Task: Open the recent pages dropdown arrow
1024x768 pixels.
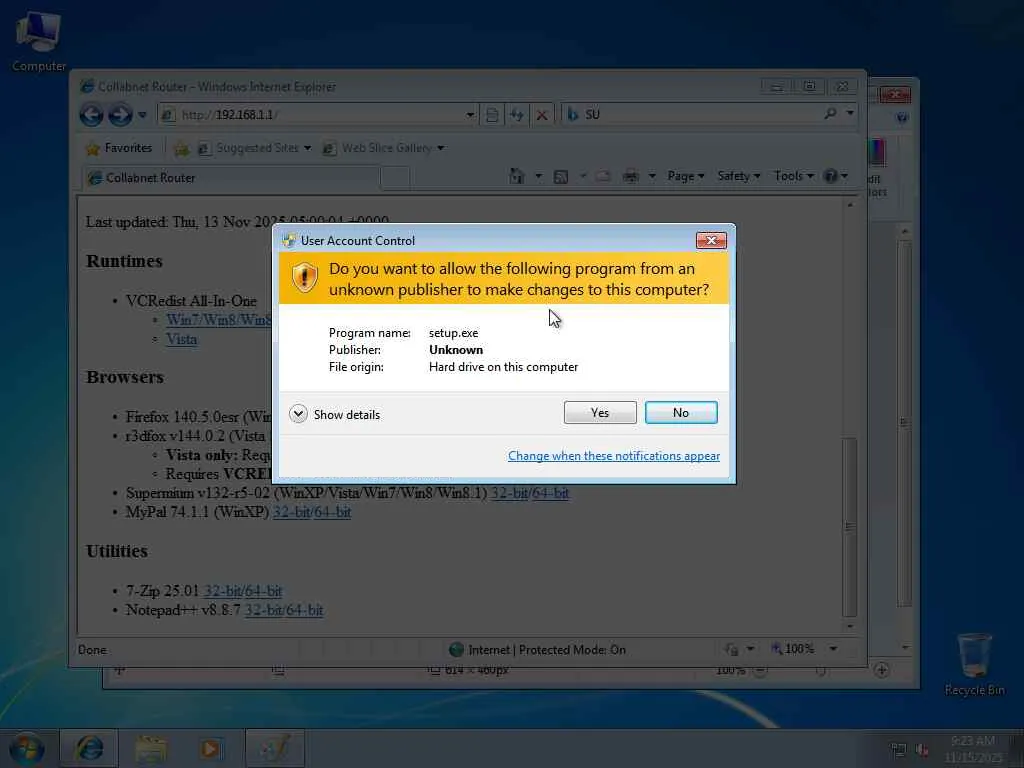Action: (142, 115)
